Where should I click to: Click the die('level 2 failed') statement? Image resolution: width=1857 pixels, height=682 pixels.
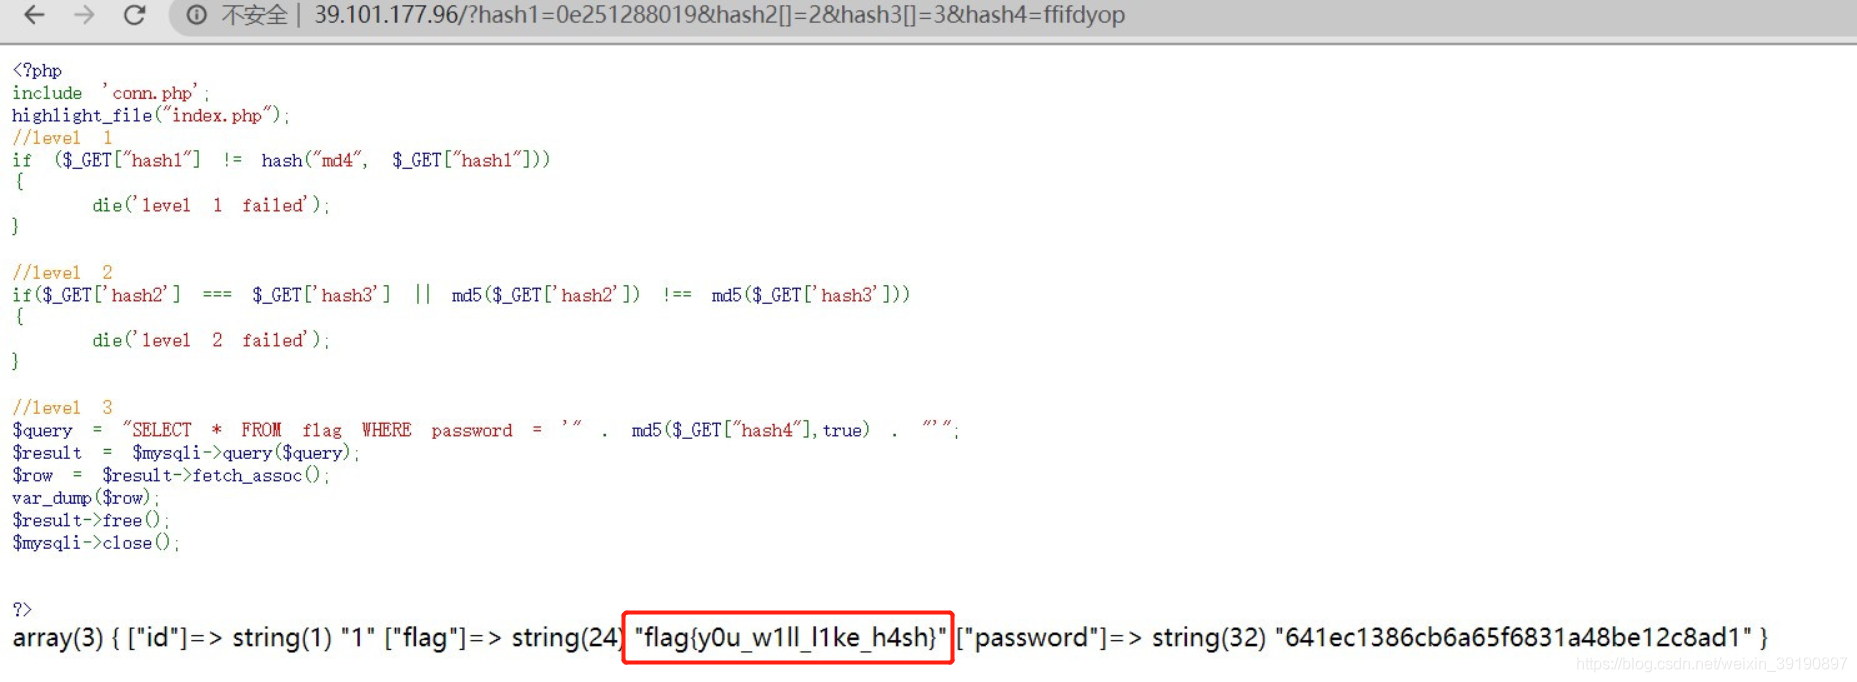(x=211, y=340)
